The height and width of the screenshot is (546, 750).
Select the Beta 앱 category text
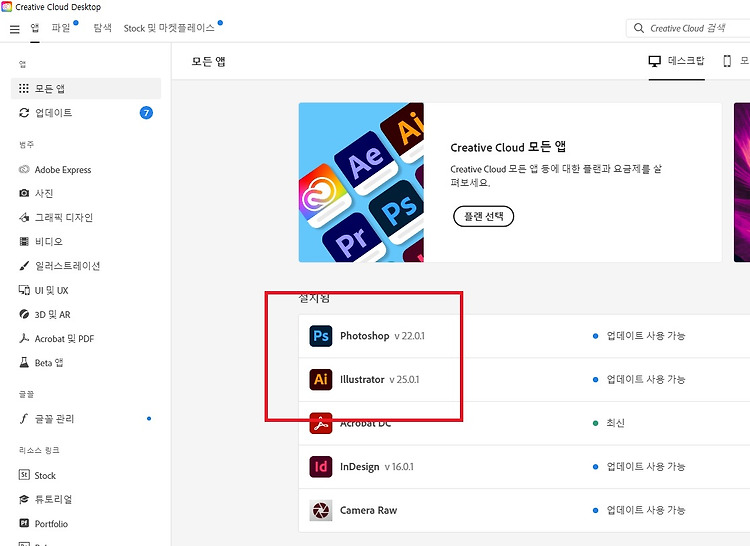(49, 362)
